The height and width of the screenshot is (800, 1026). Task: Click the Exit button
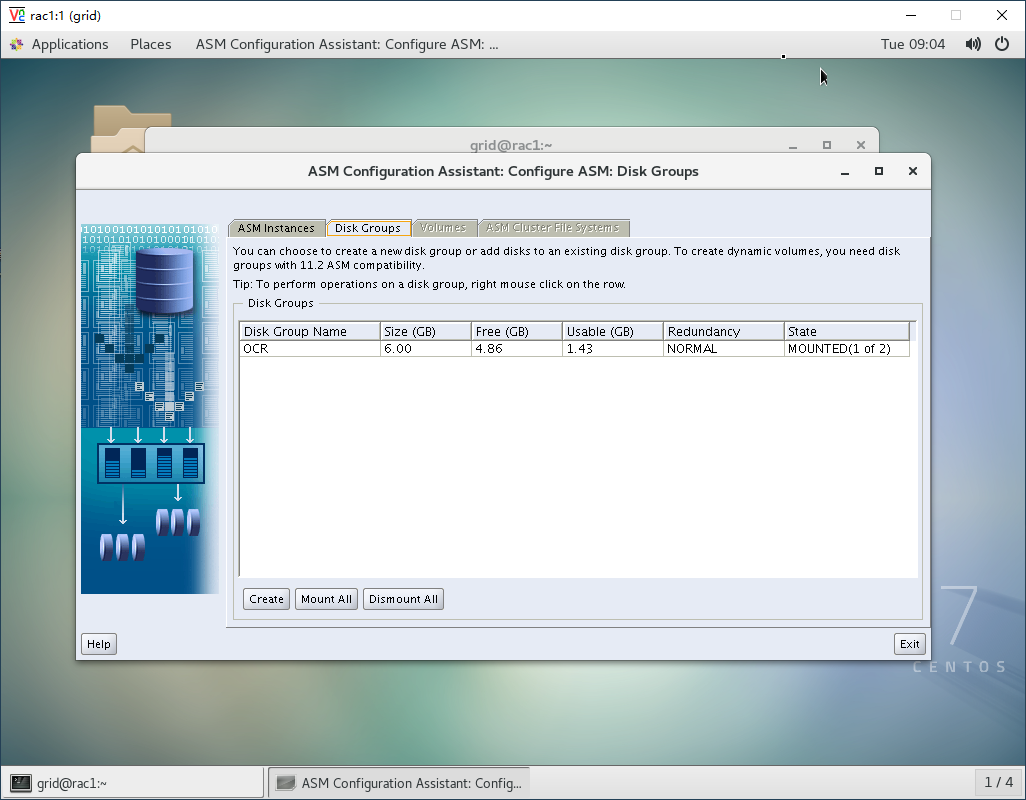click(x=910, y=644)
